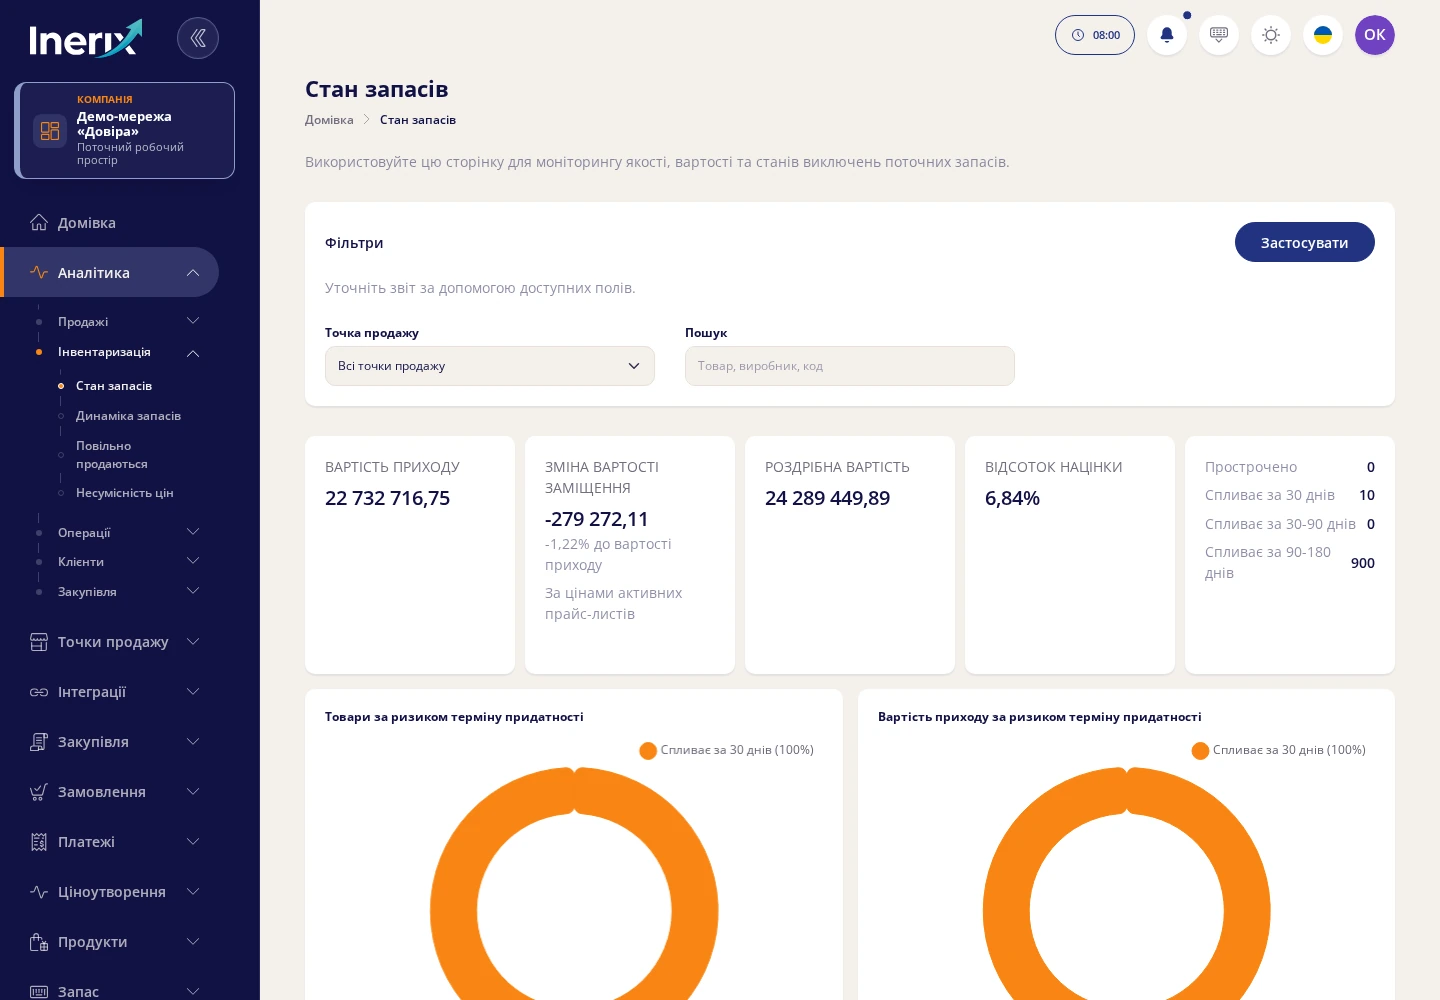Open Несумісність цін page
The height and width of the screenshot is (1000, 1440).
tap(125, 493)
